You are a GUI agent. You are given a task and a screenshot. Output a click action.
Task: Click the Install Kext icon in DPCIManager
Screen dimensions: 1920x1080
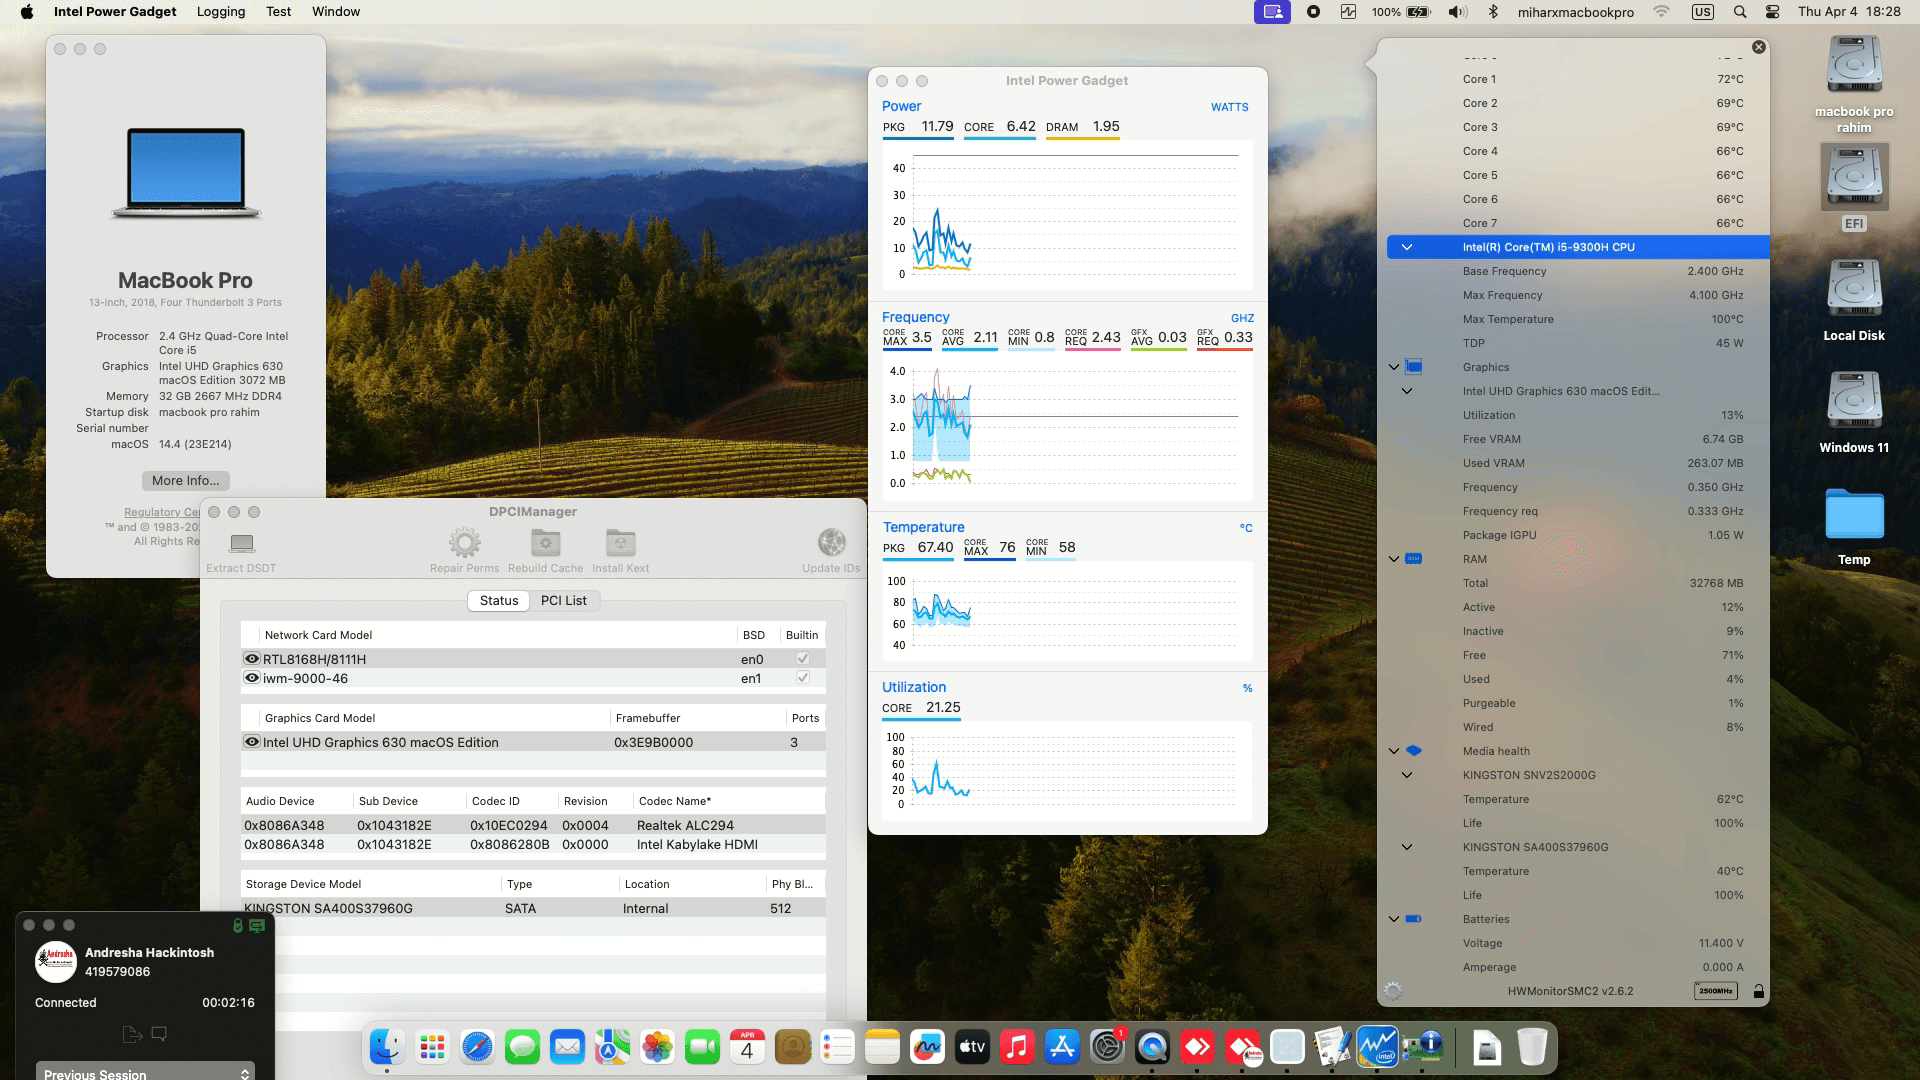[x=620, y=545]
